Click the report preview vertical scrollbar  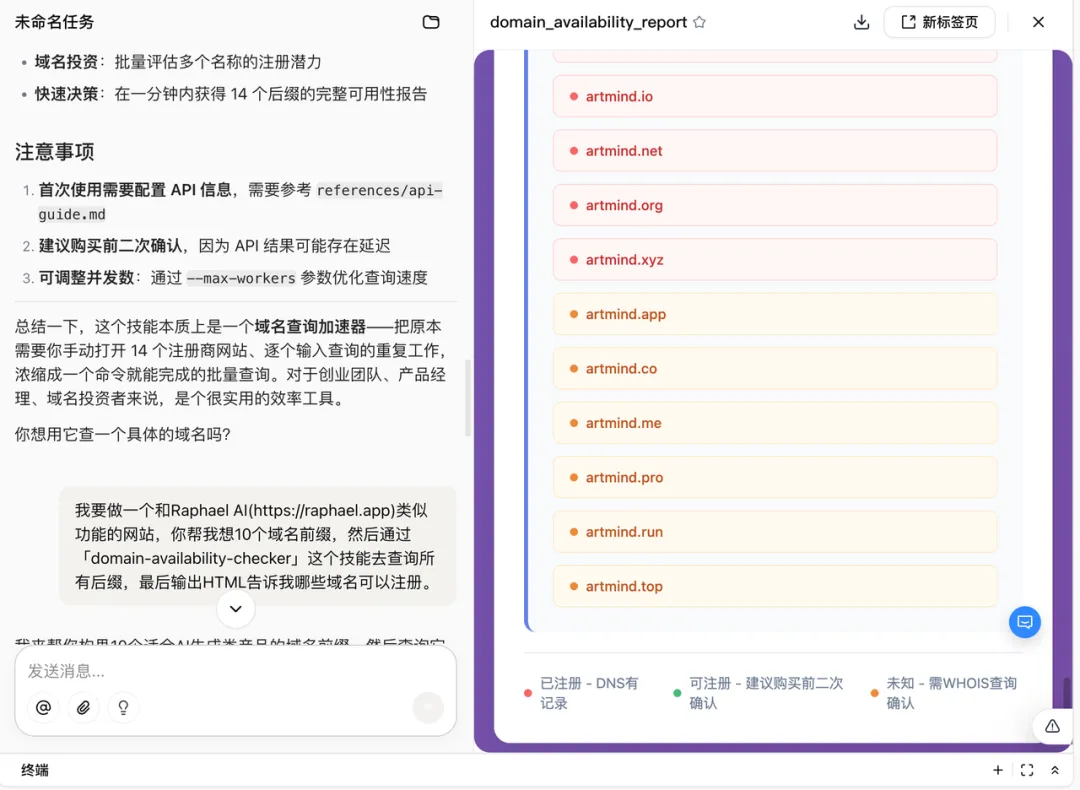[x=1066, y=690]
